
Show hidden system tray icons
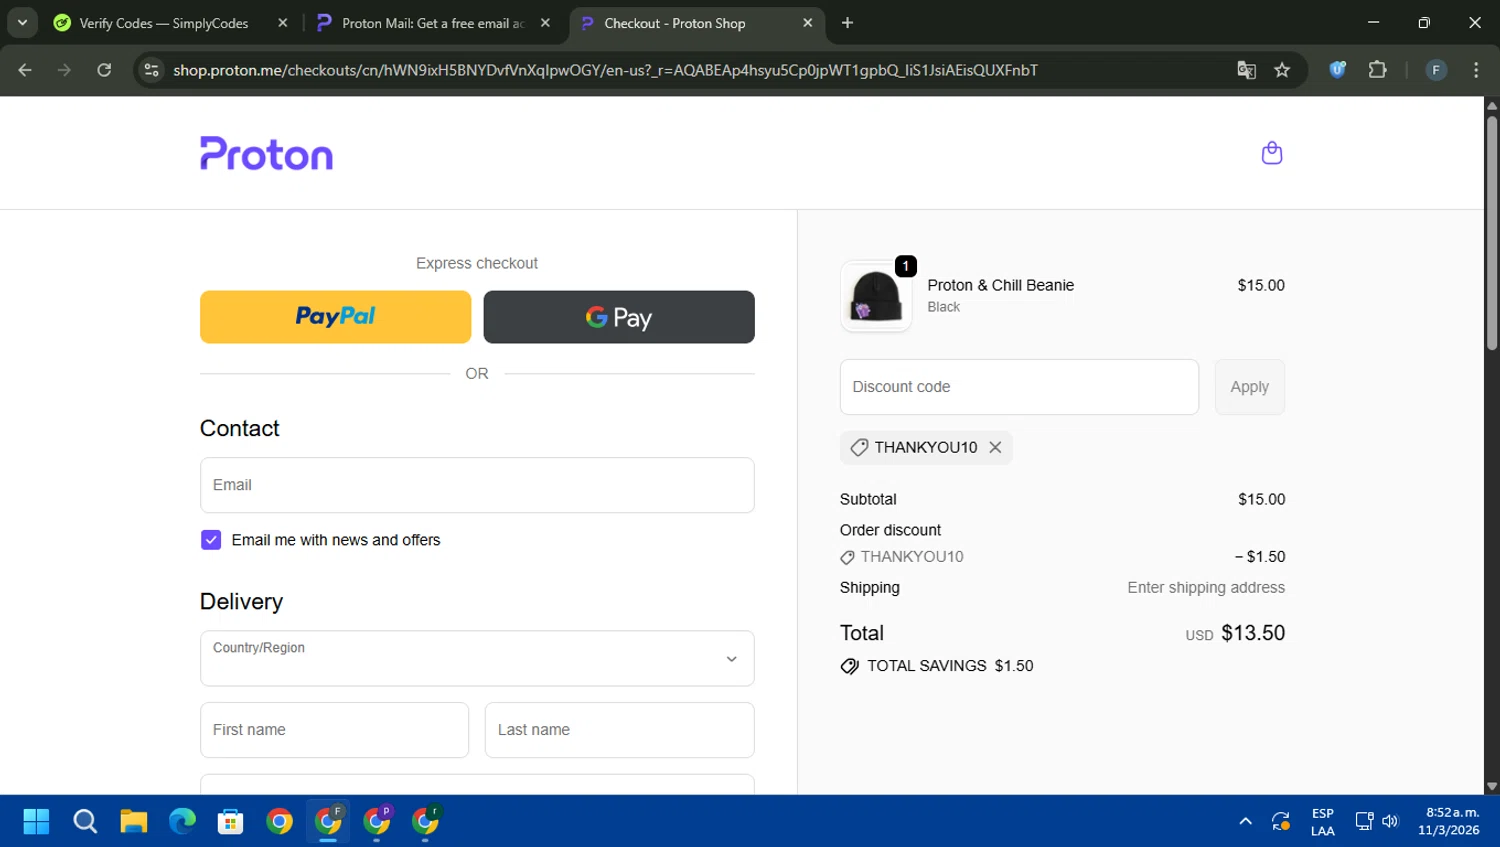(1245, 822)
